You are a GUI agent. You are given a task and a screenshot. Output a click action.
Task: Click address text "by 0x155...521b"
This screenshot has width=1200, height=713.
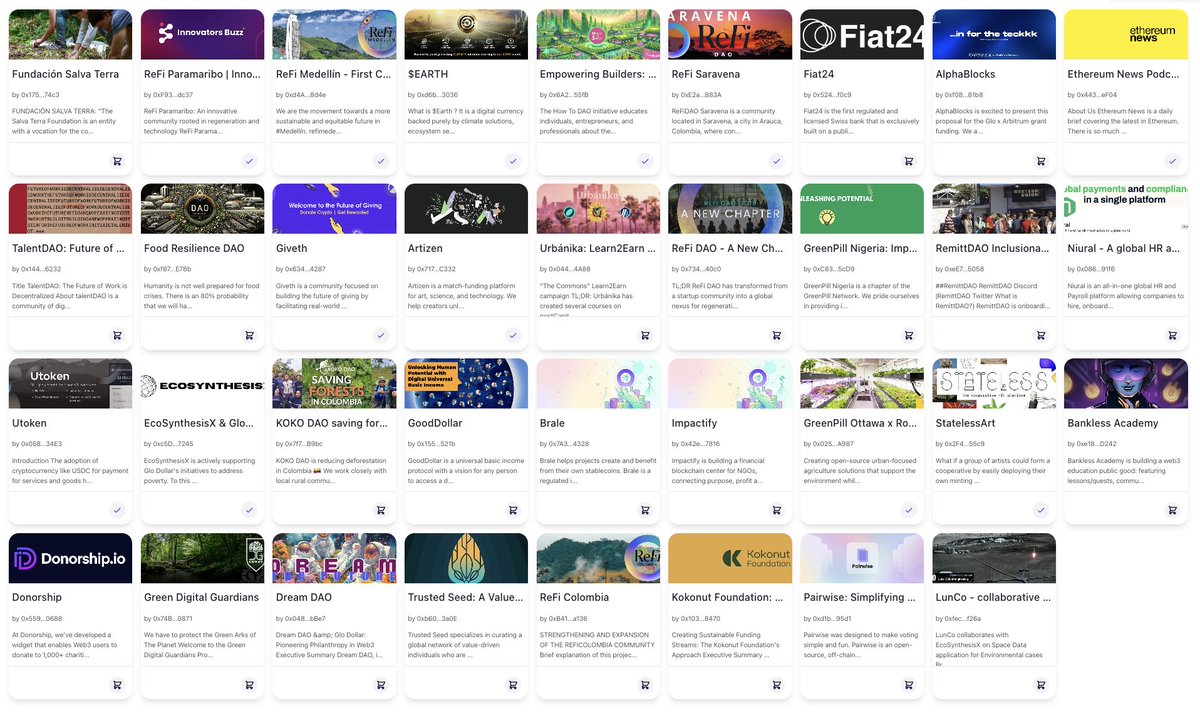(432, 444)
